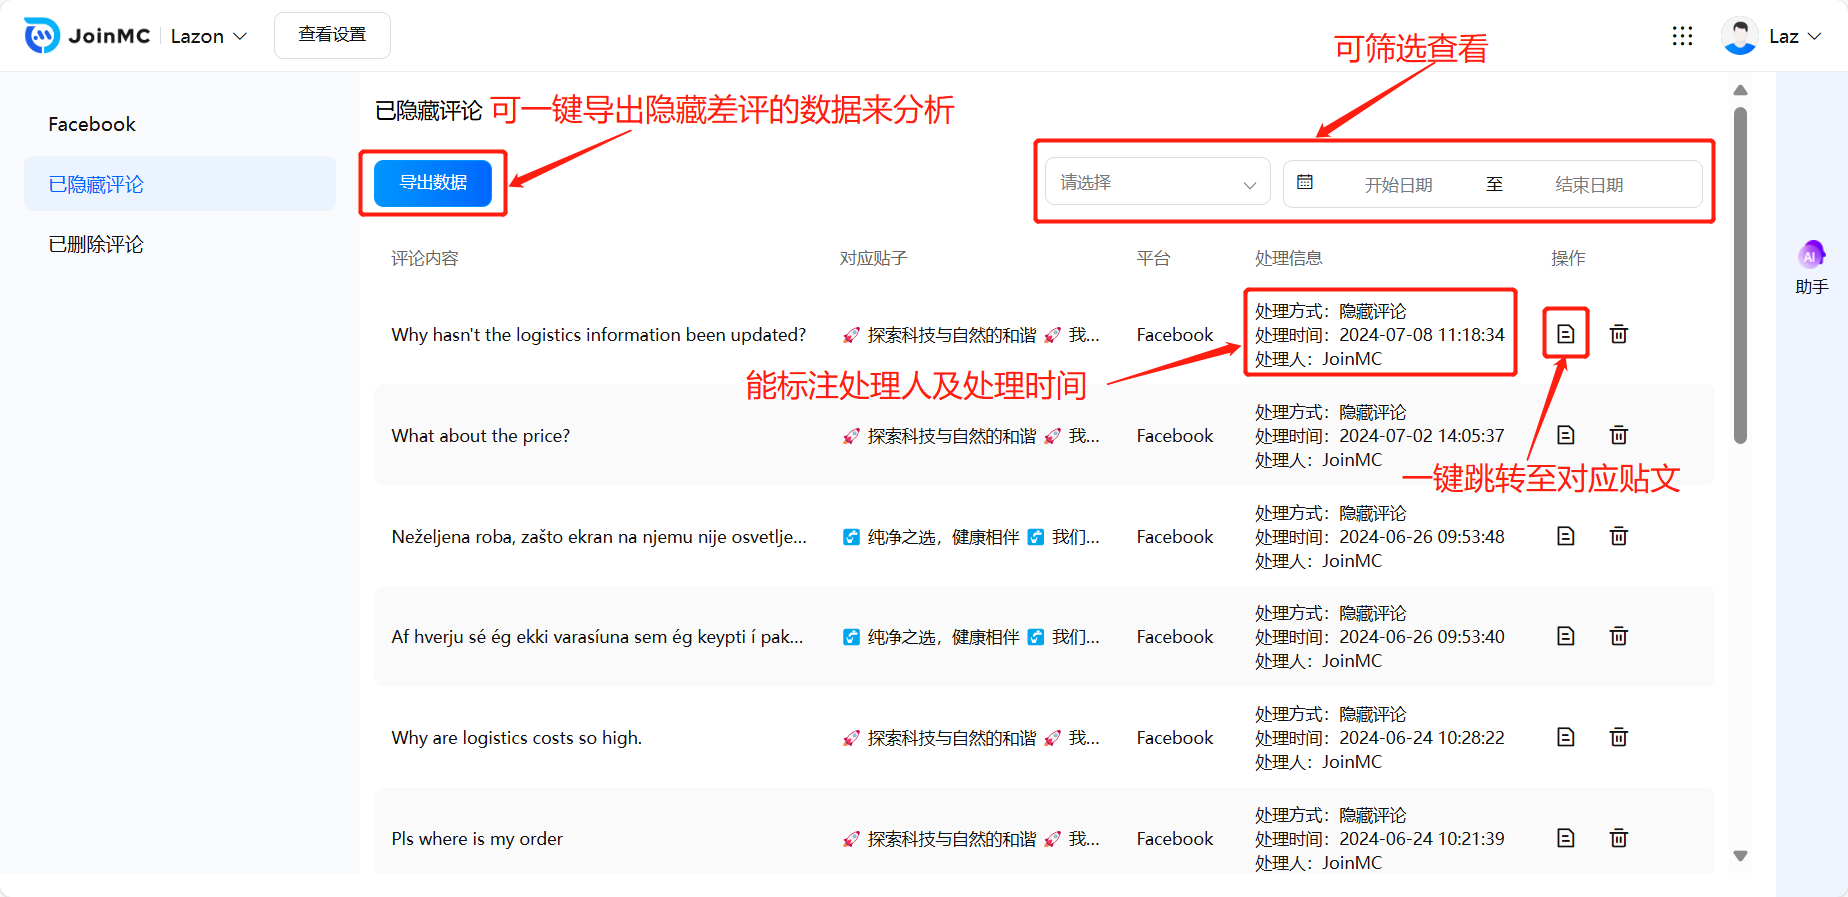
Task: Expand the Lazon workspace dropdown
Action: point(208,36)
